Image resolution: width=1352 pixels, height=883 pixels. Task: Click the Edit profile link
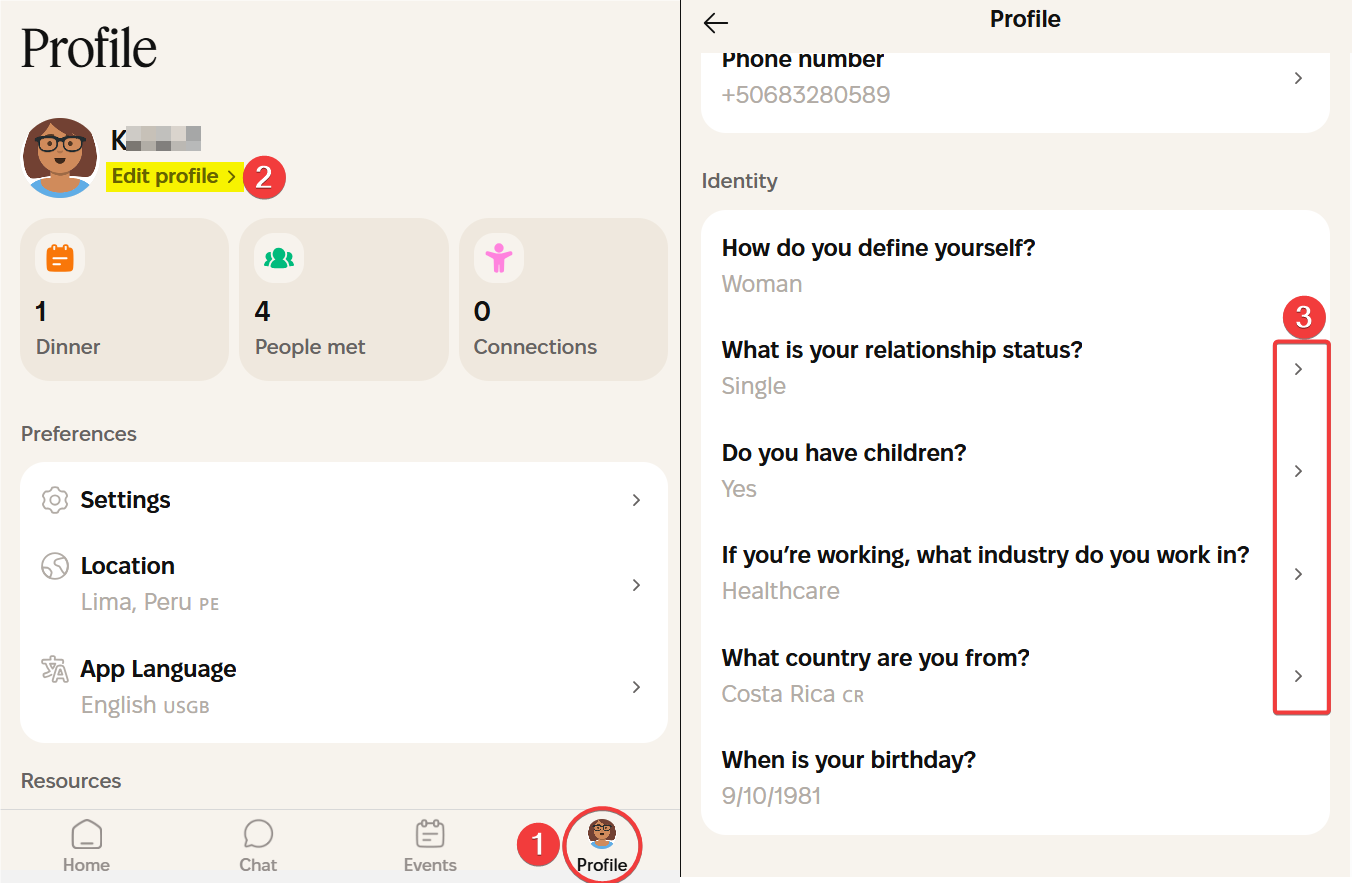click(x=174, y=177)
